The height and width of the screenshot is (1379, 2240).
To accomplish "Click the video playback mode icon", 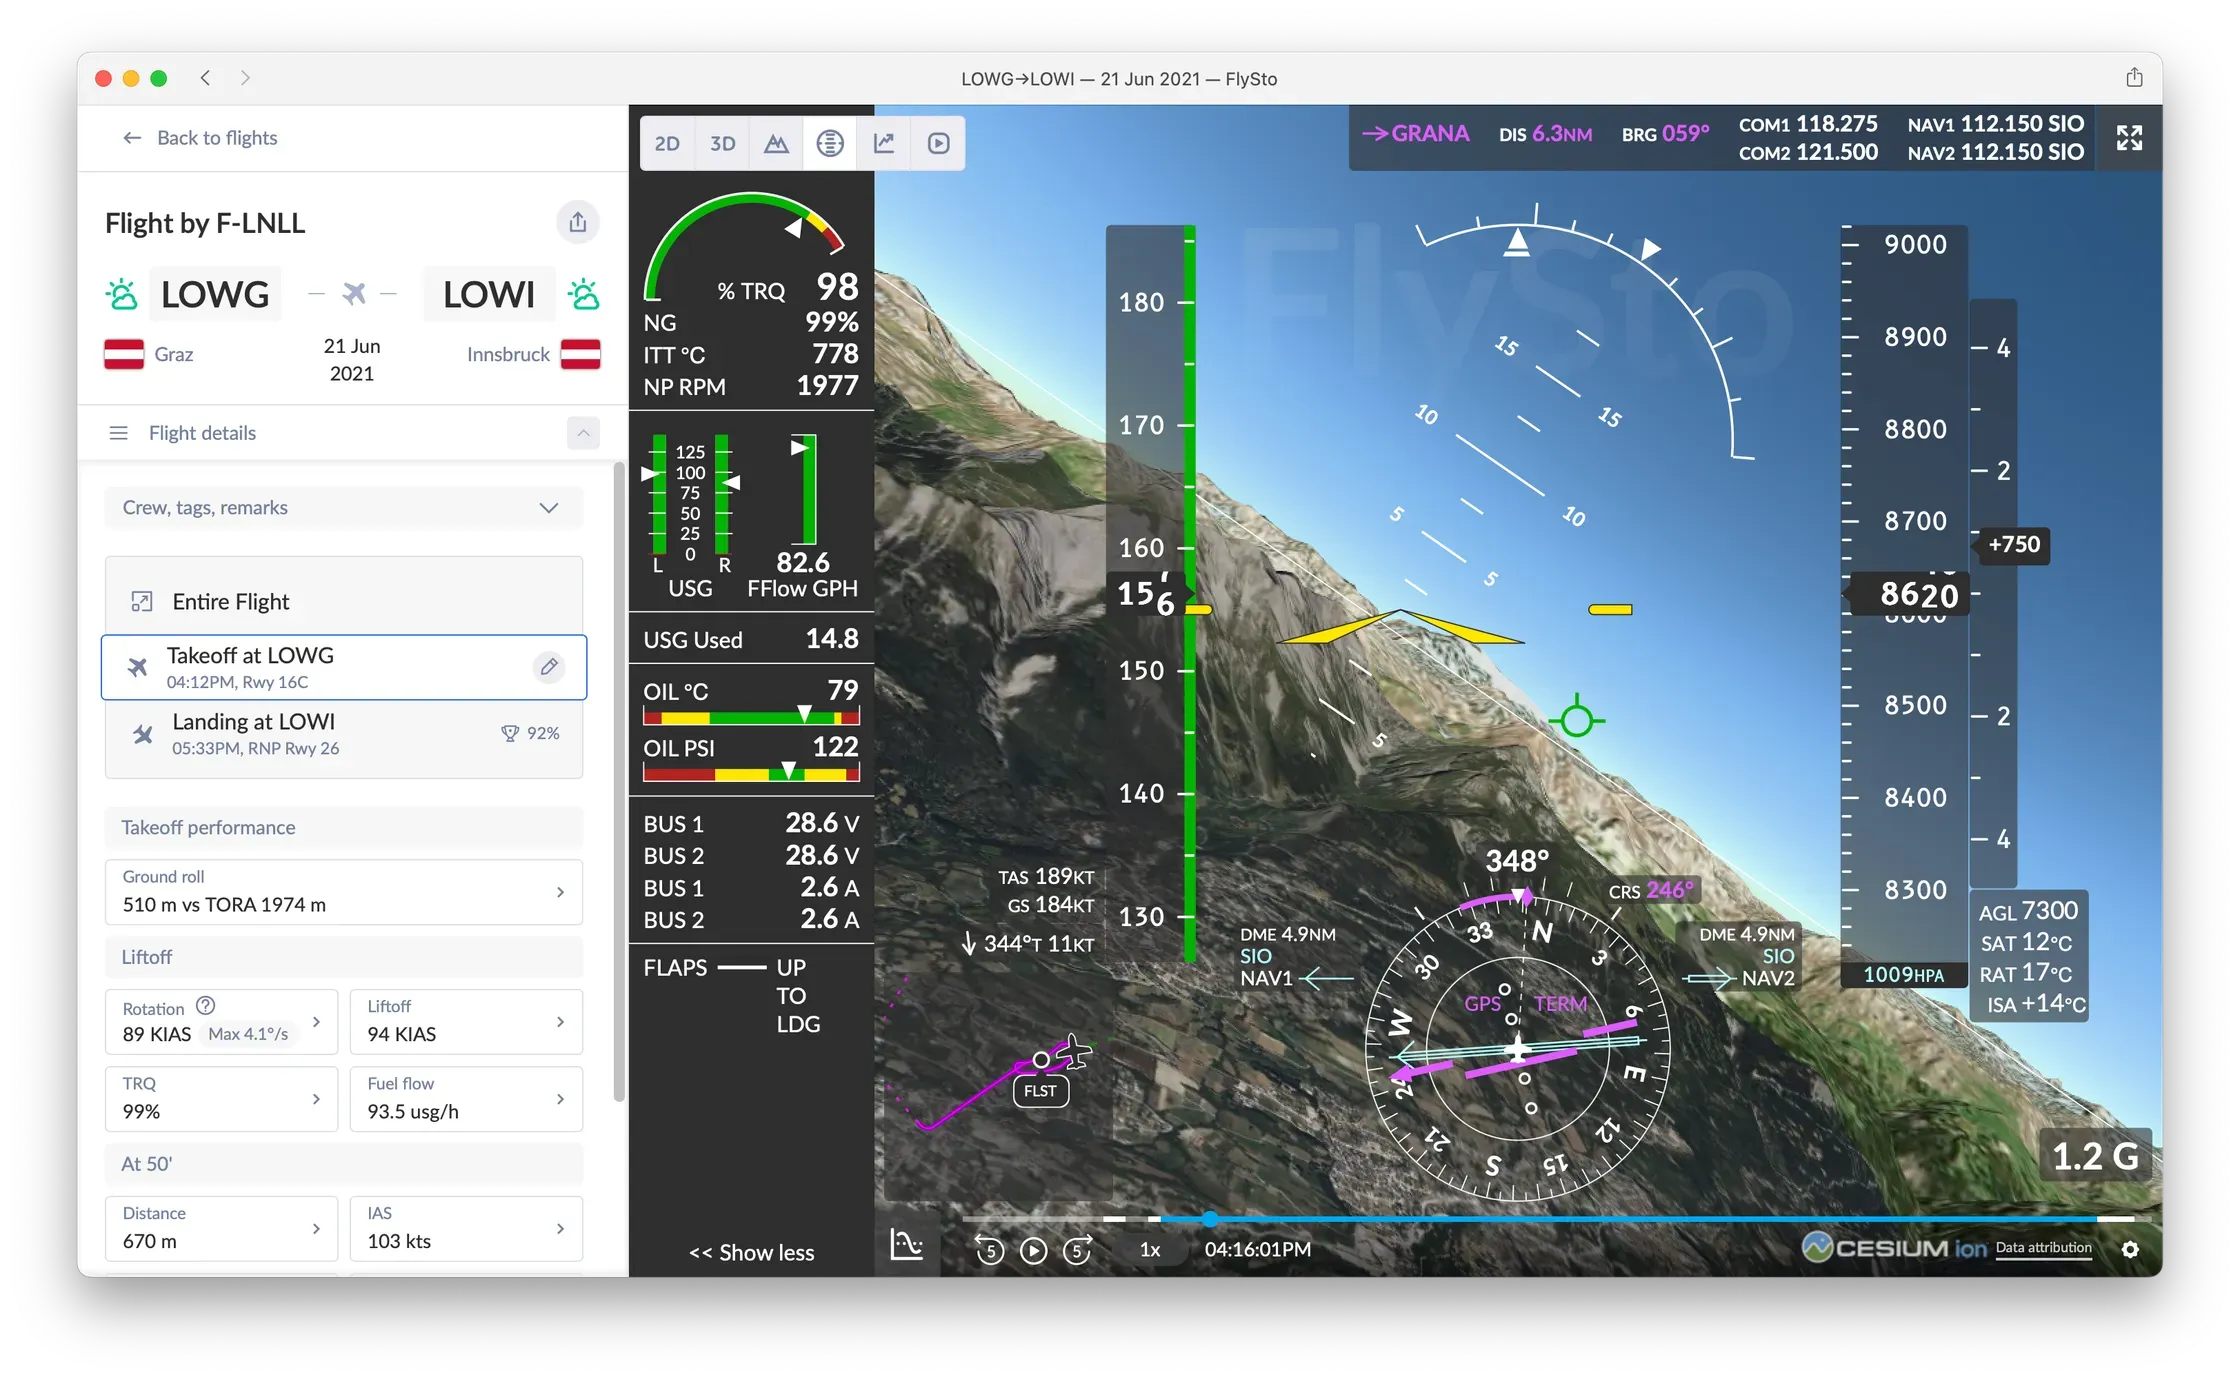I will (x=938, y=143).
